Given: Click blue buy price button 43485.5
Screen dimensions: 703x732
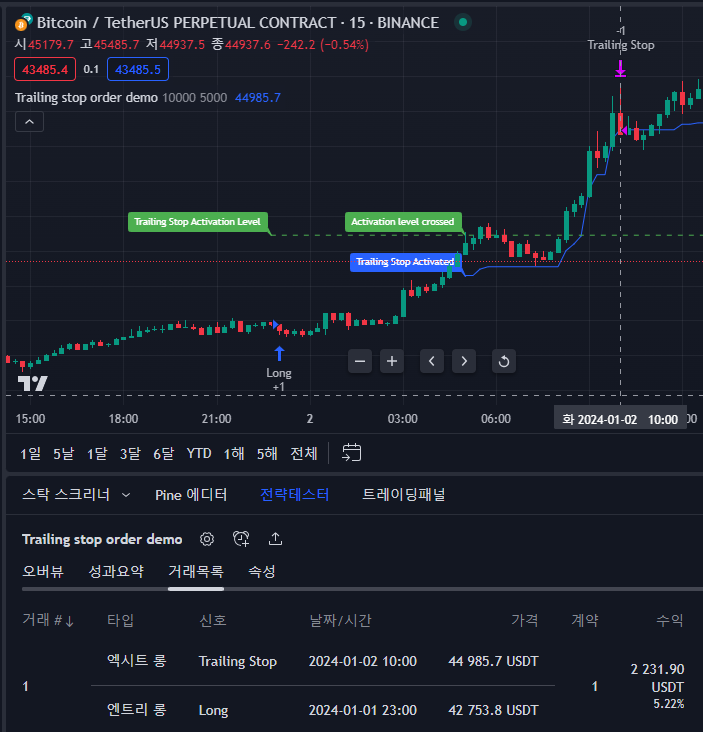Looking at the screenshot, I should click(138, 69).
